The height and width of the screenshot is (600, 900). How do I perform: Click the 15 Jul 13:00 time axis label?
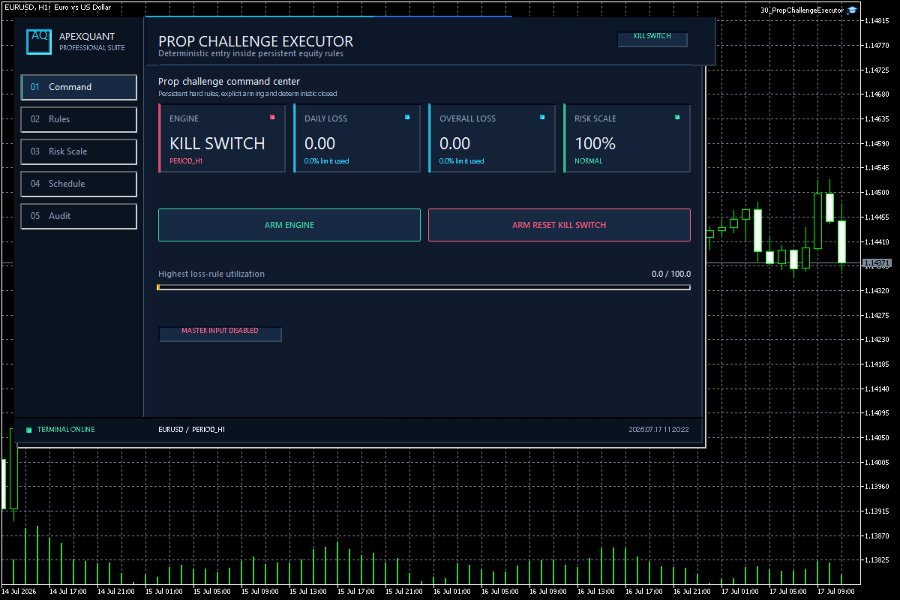click(308, 591)
